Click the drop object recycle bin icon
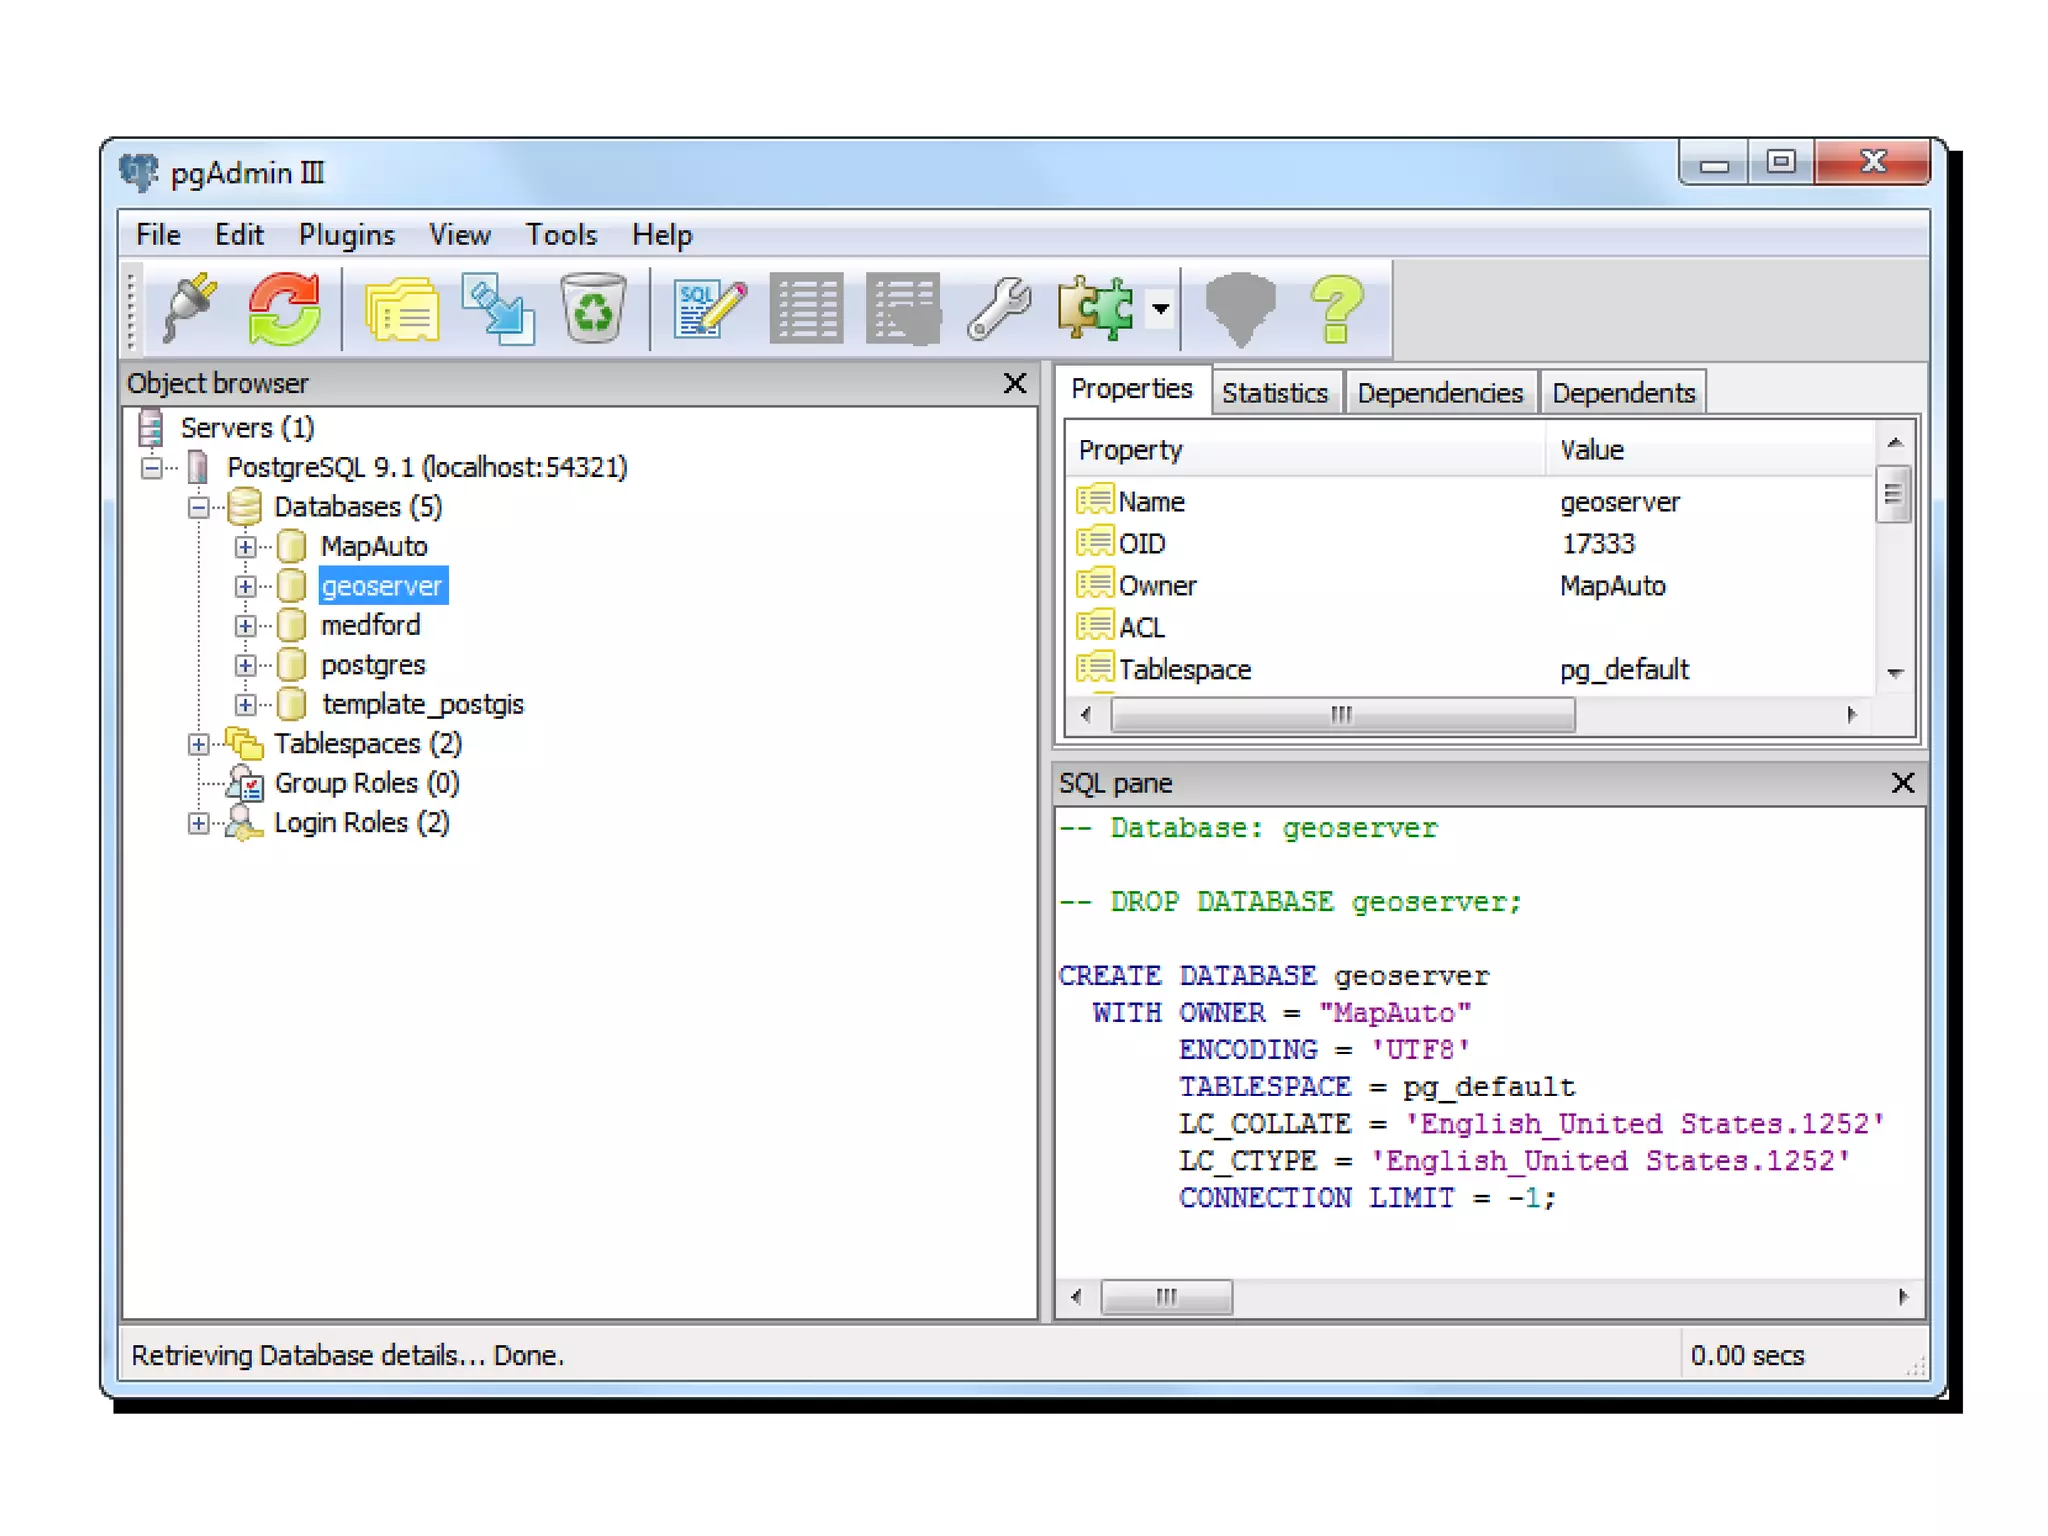The image size is (2048, 1536). click(x=592, y=308)
